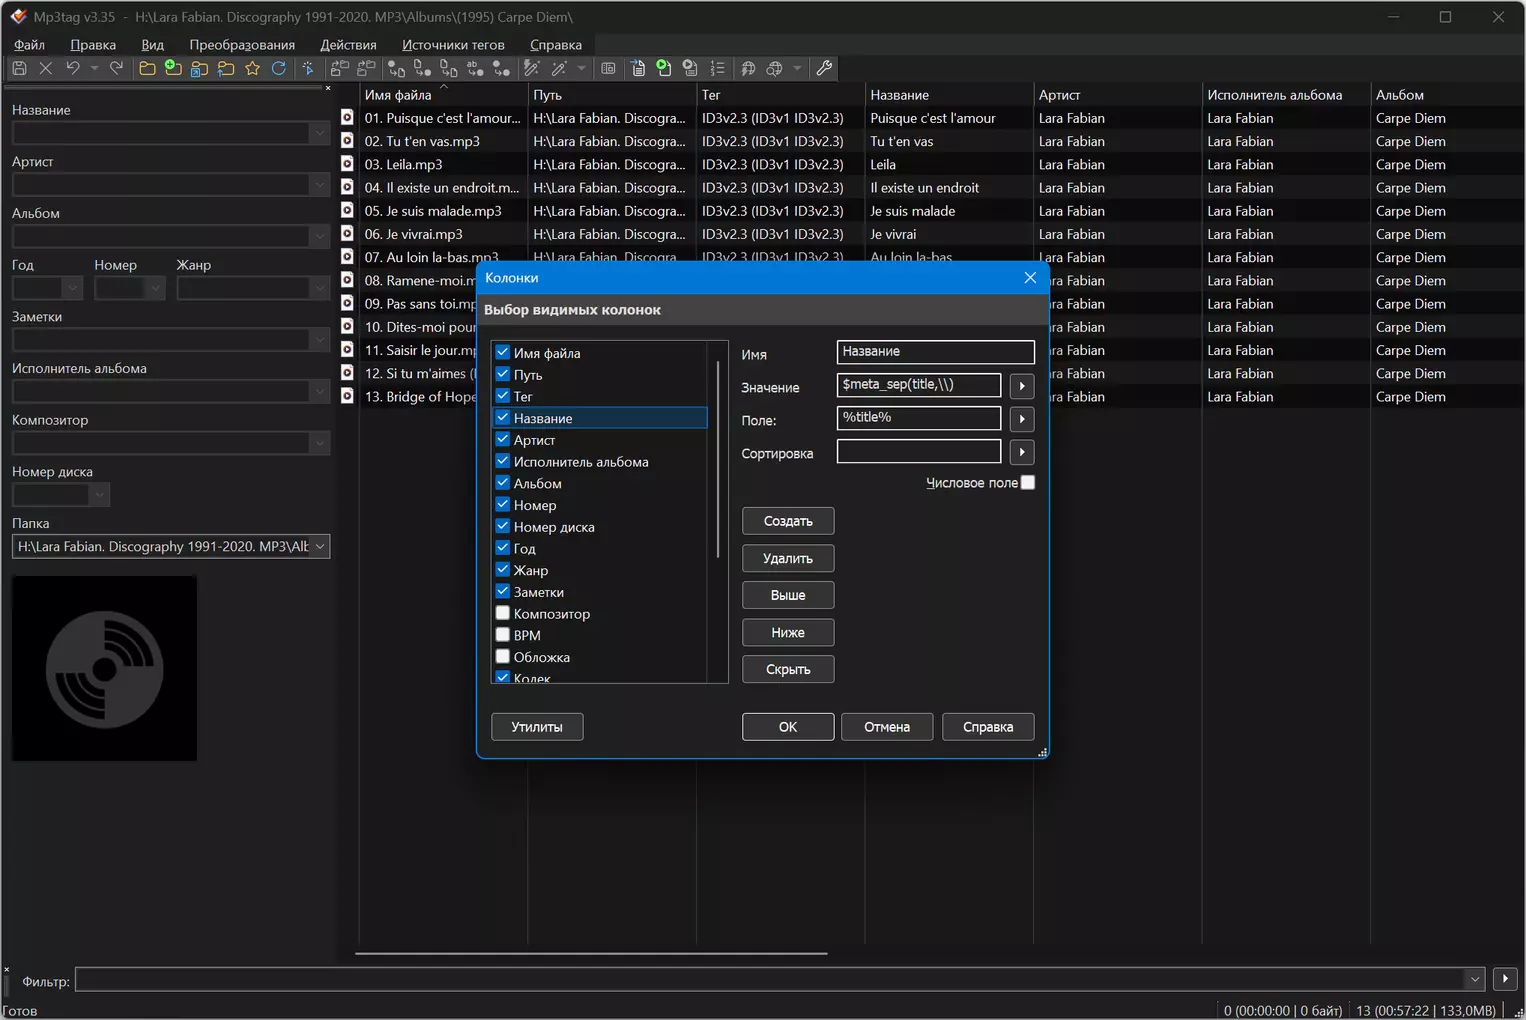The image size is (1526, 1020).
Task: Uncheck the 'Артист' column checkbox
Action: (x=503, y=439)
